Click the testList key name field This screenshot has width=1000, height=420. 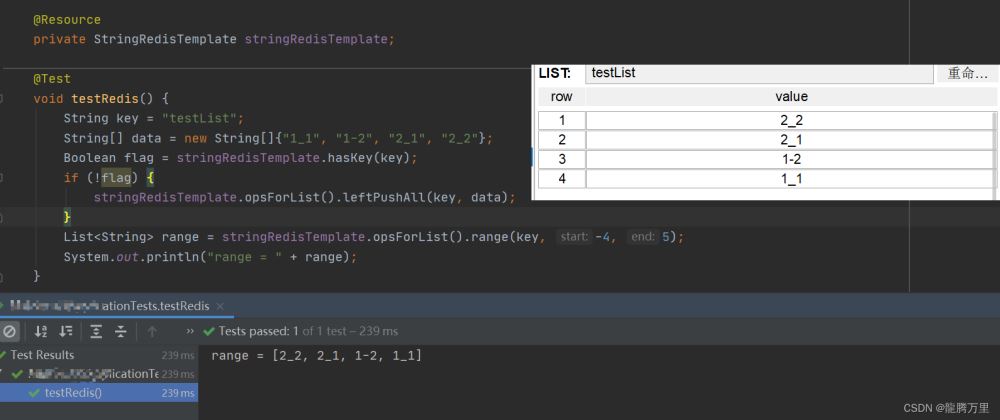tap(760, 73)
